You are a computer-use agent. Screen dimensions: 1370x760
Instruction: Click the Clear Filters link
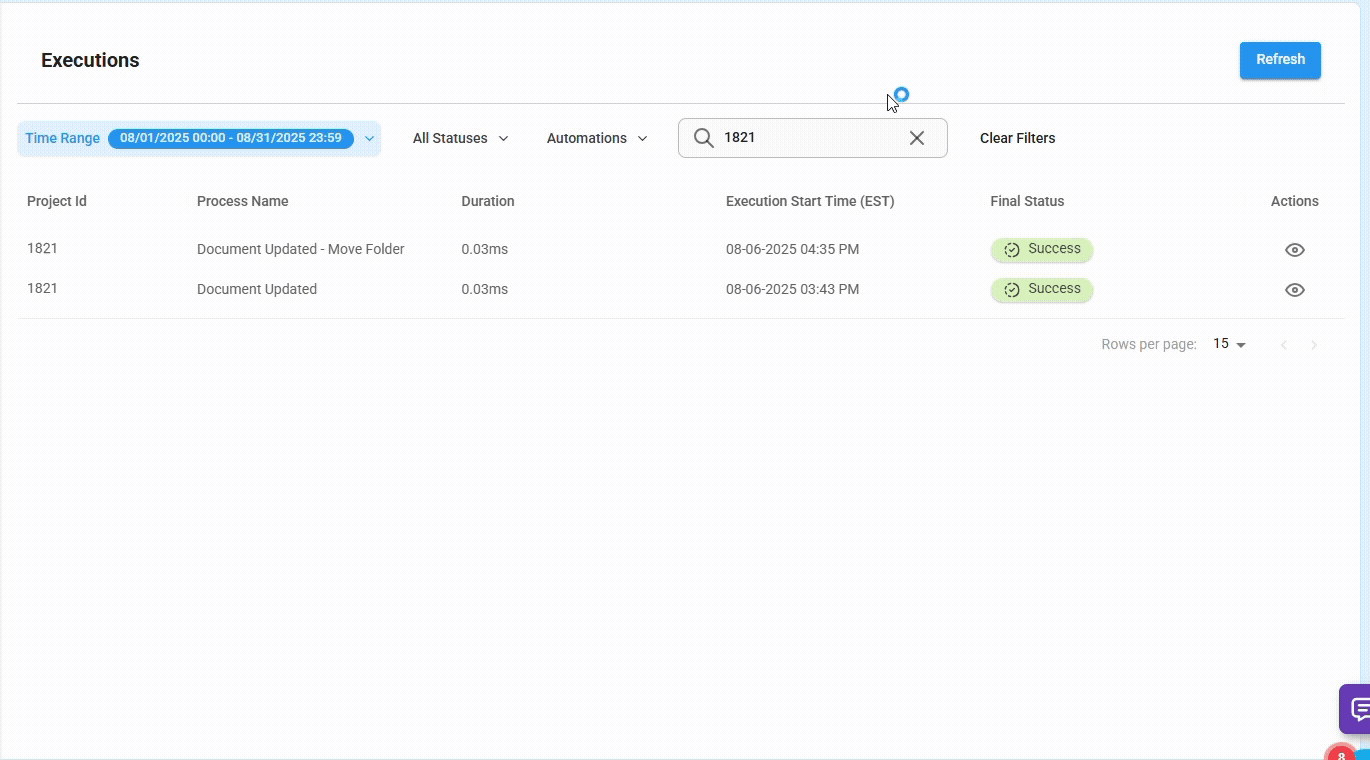click(x=1017, y=138)
